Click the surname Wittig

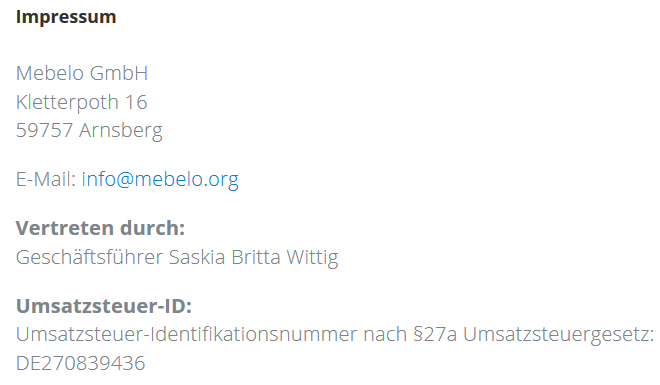pyautogui.click(x=312, y=258)
